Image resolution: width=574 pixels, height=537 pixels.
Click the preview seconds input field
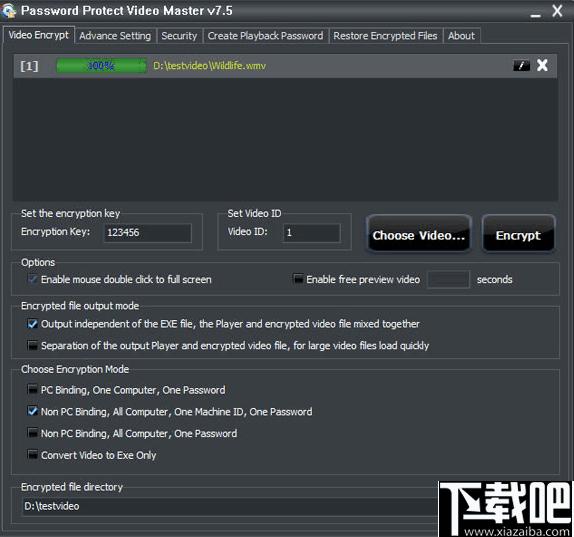[448, 280]
